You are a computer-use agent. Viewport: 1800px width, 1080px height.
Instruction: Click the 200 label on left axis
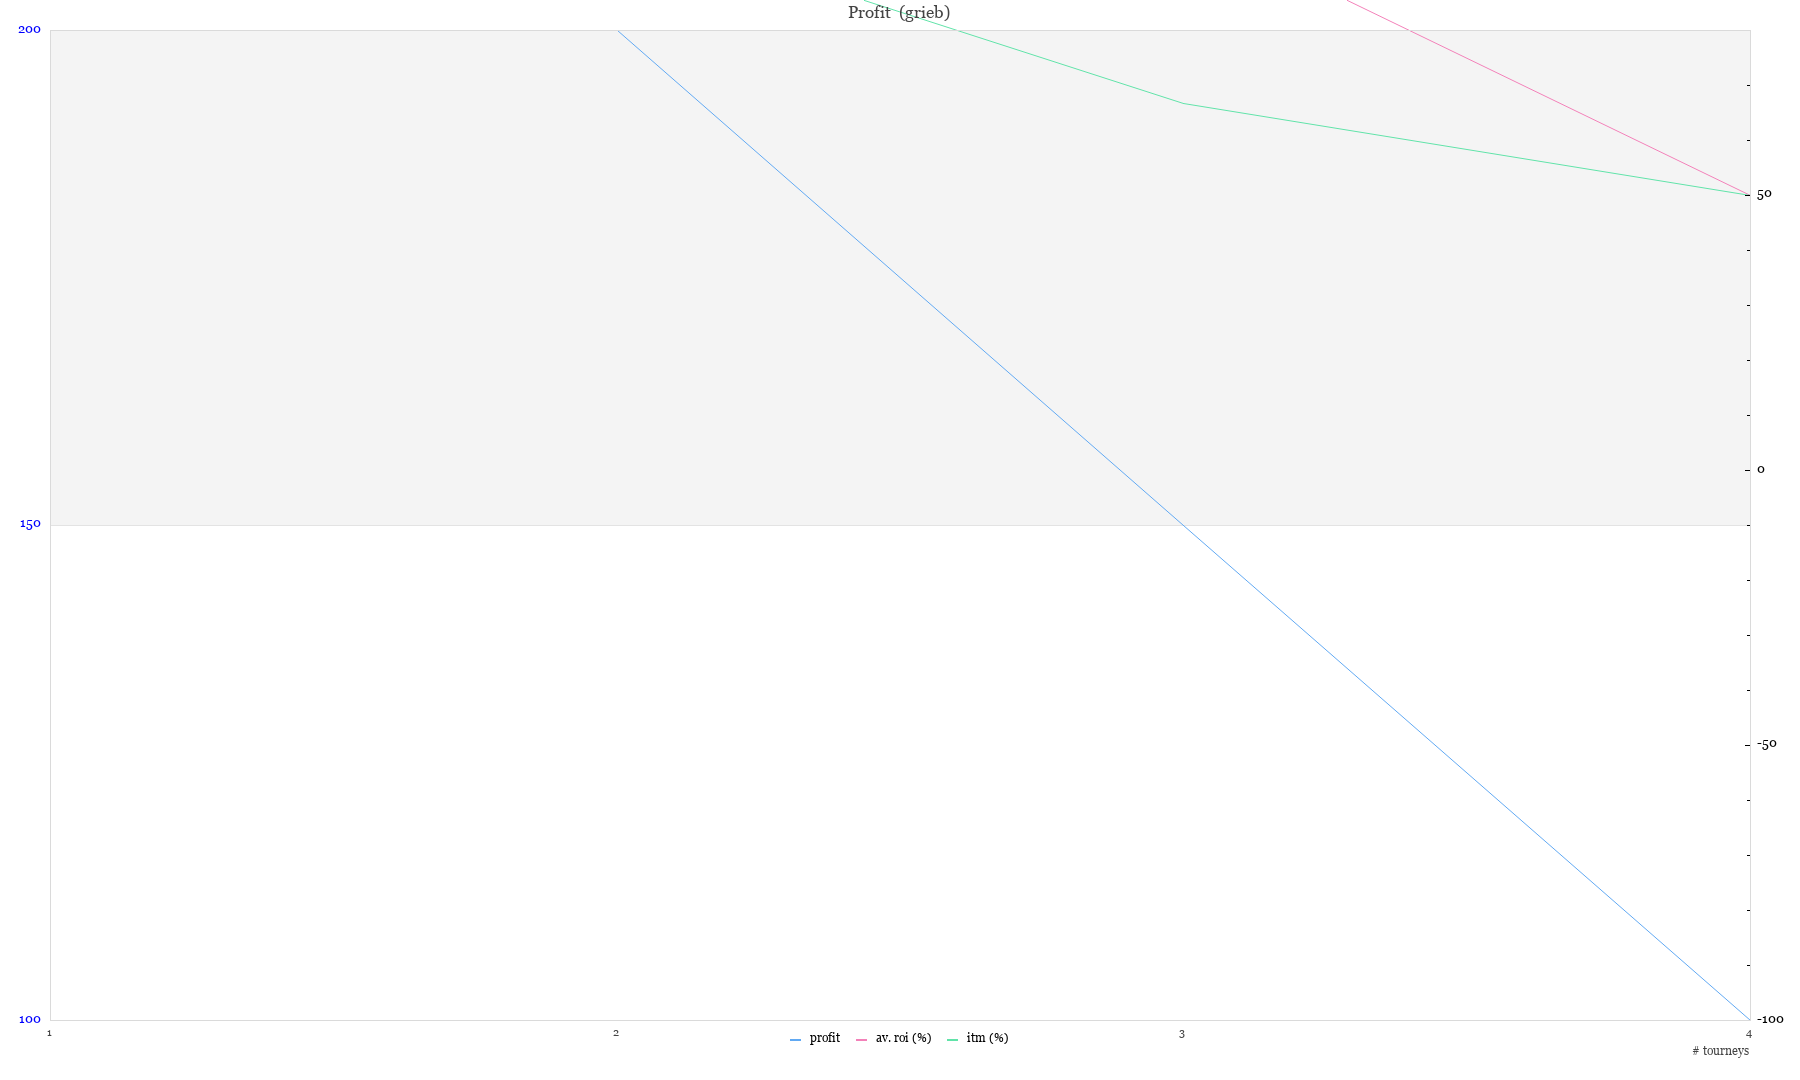coord(30,29)
